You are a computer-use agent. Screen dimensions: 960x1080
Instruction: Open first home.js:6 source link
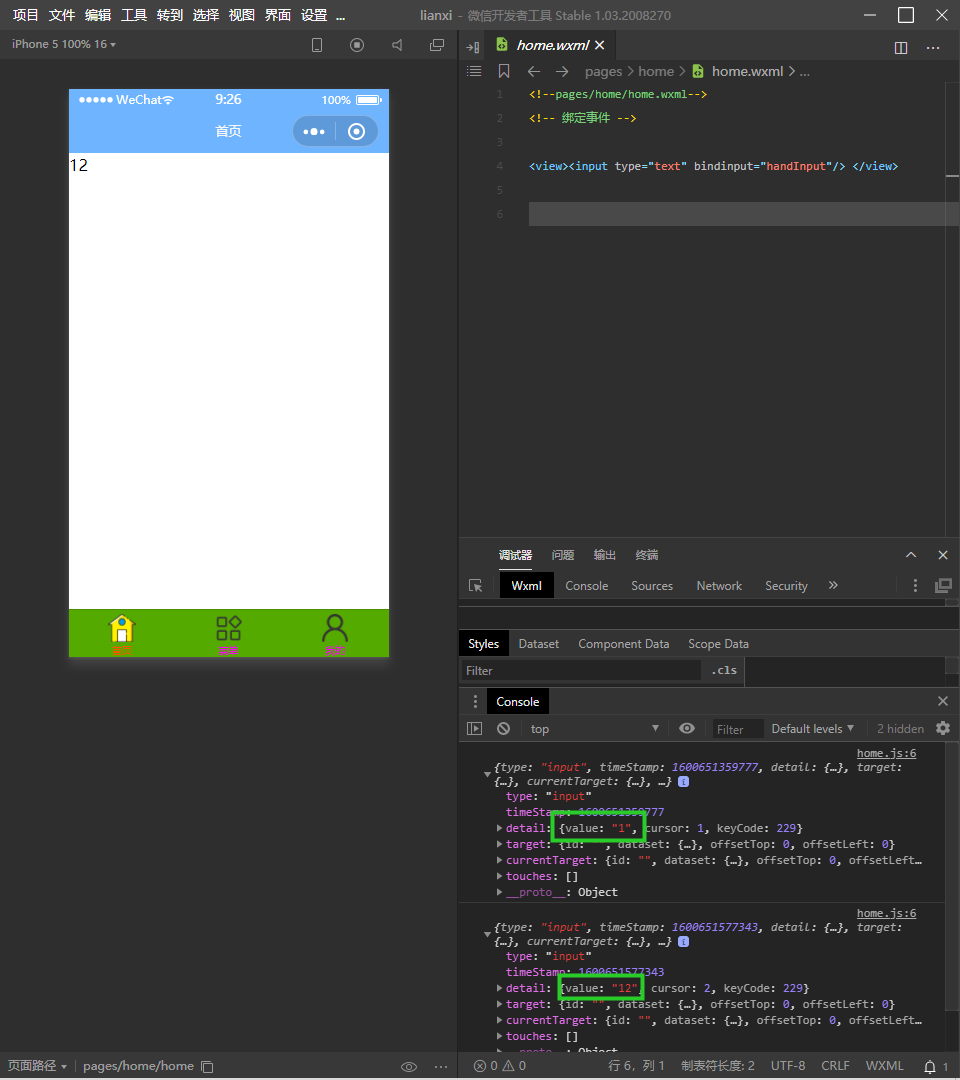click(886, 754)
